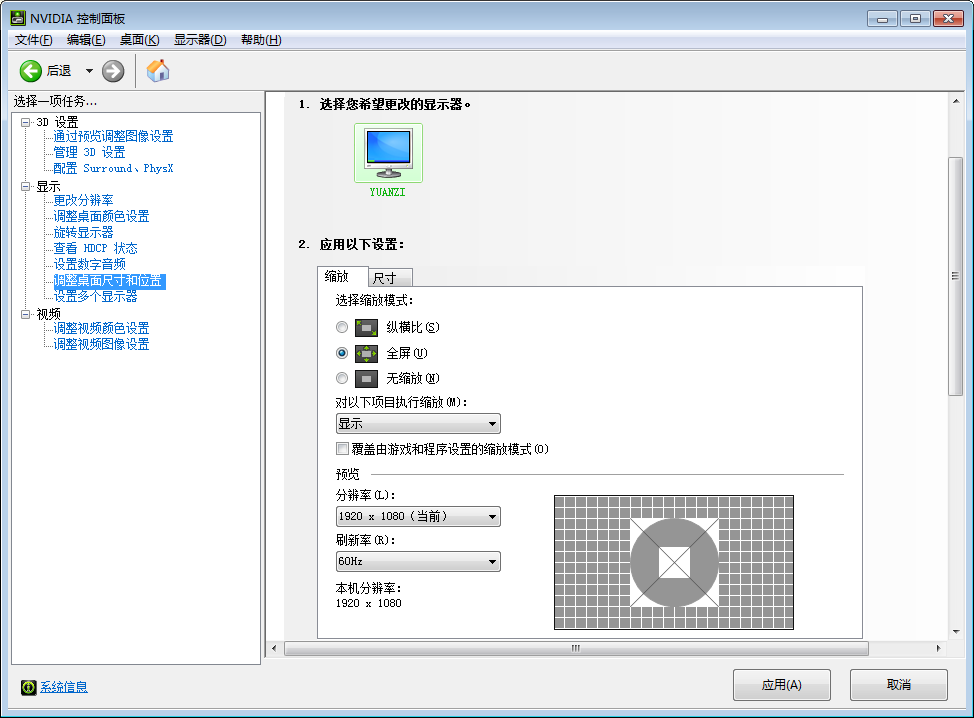
Task: Collapse the 视频 tree node
Action: pos(25,314)
